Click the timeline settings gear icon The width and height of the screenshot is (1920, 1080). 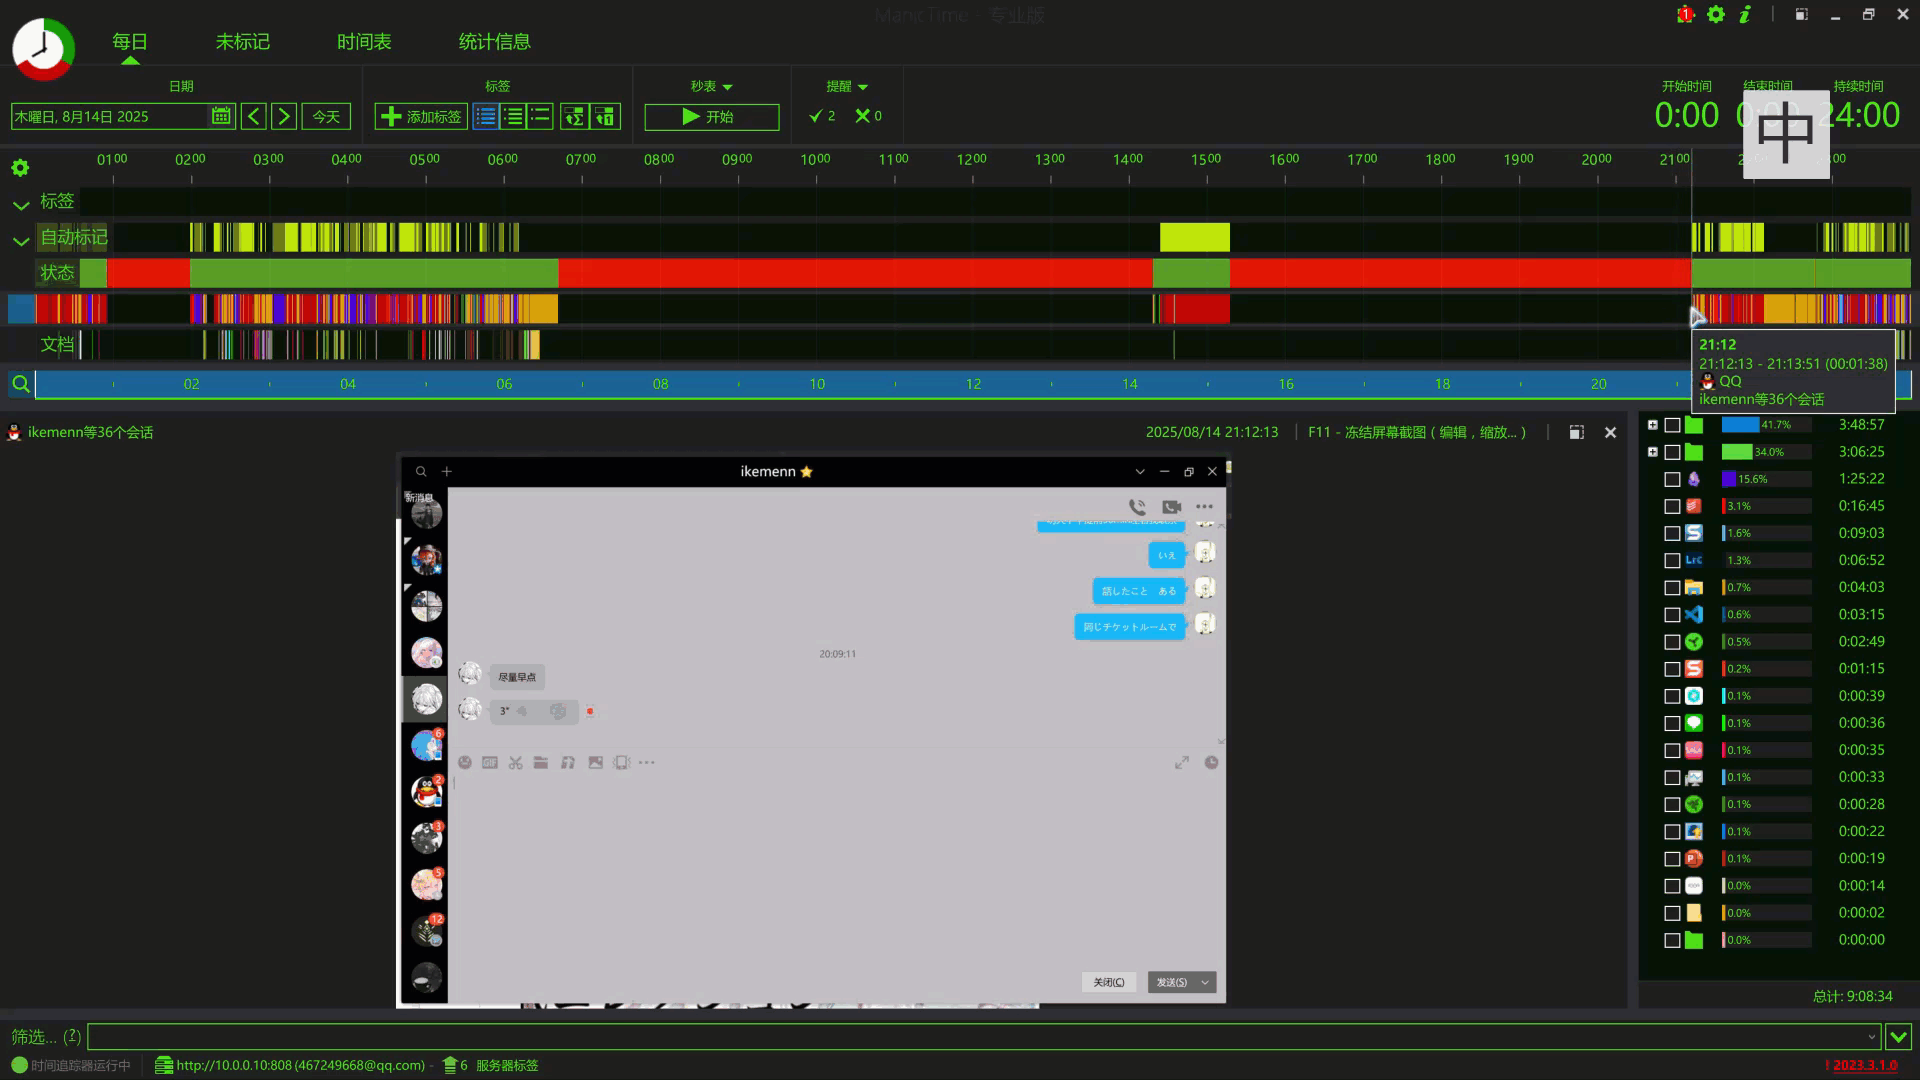(x=20, y=167)
